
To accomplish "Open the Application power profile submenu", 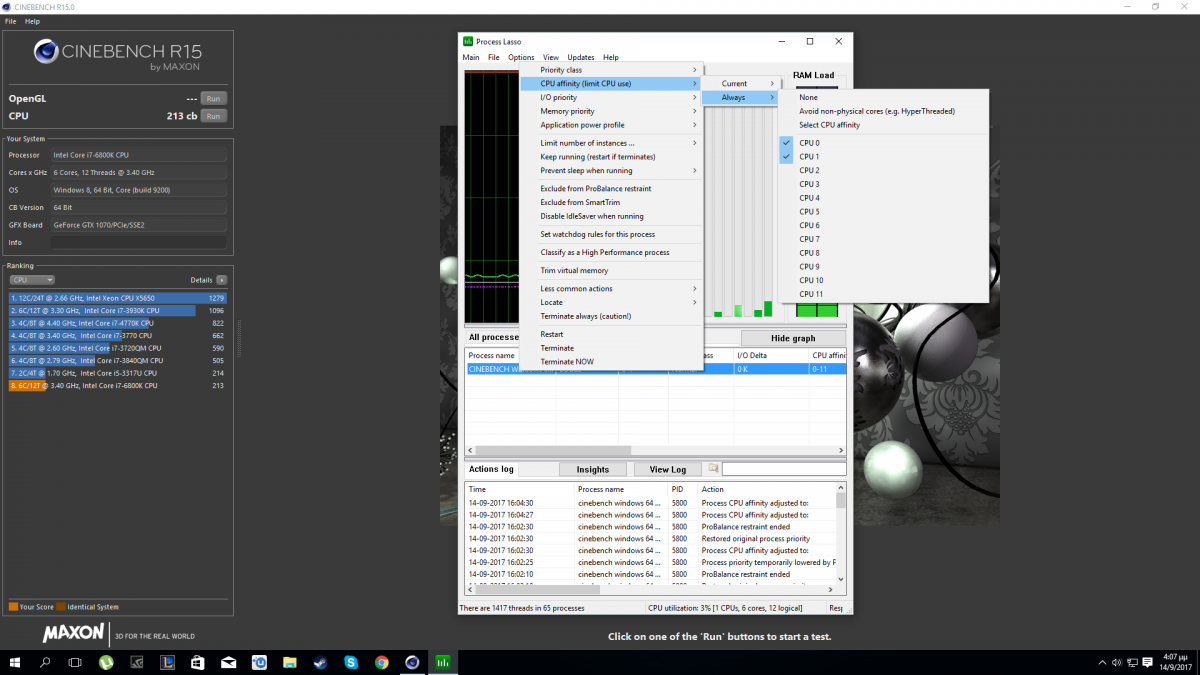I will (x=611, y=125).
